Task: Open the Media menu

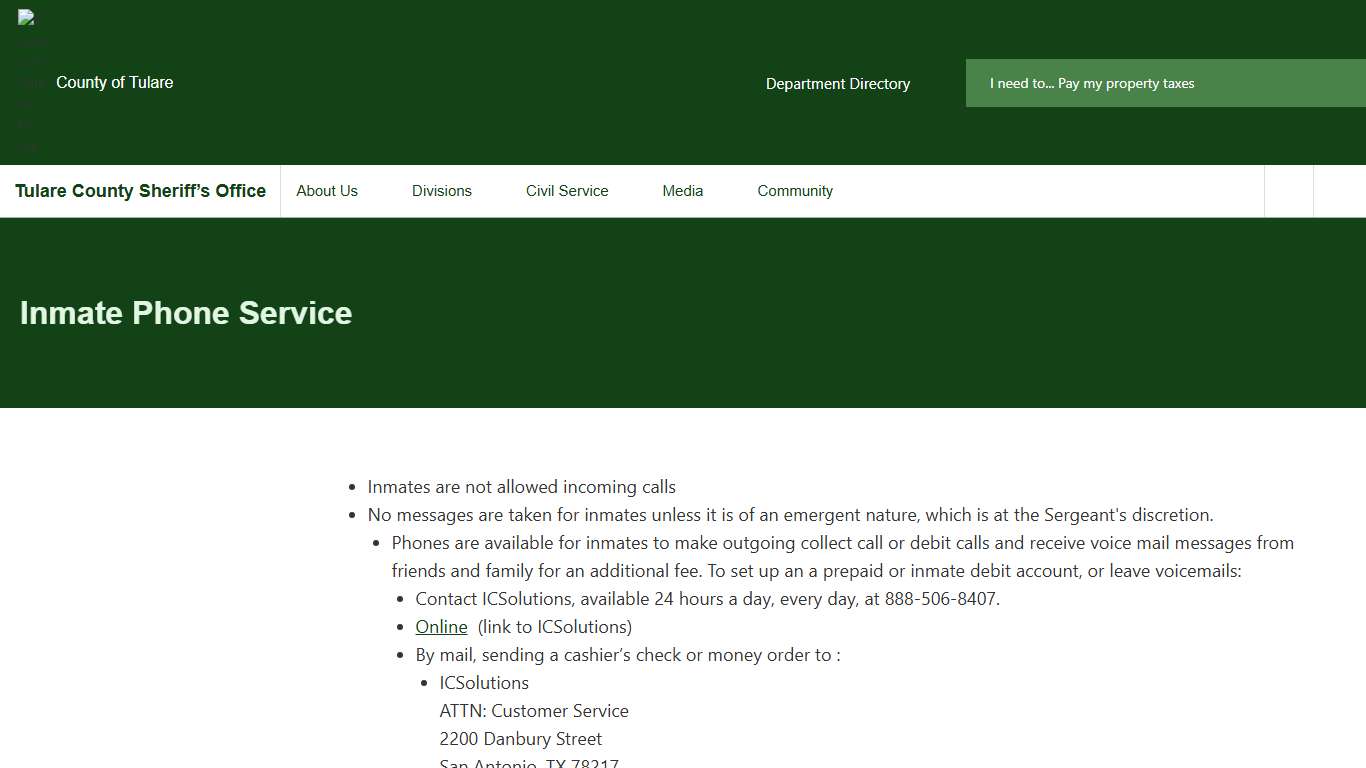Action: click(x=682, y=190)
